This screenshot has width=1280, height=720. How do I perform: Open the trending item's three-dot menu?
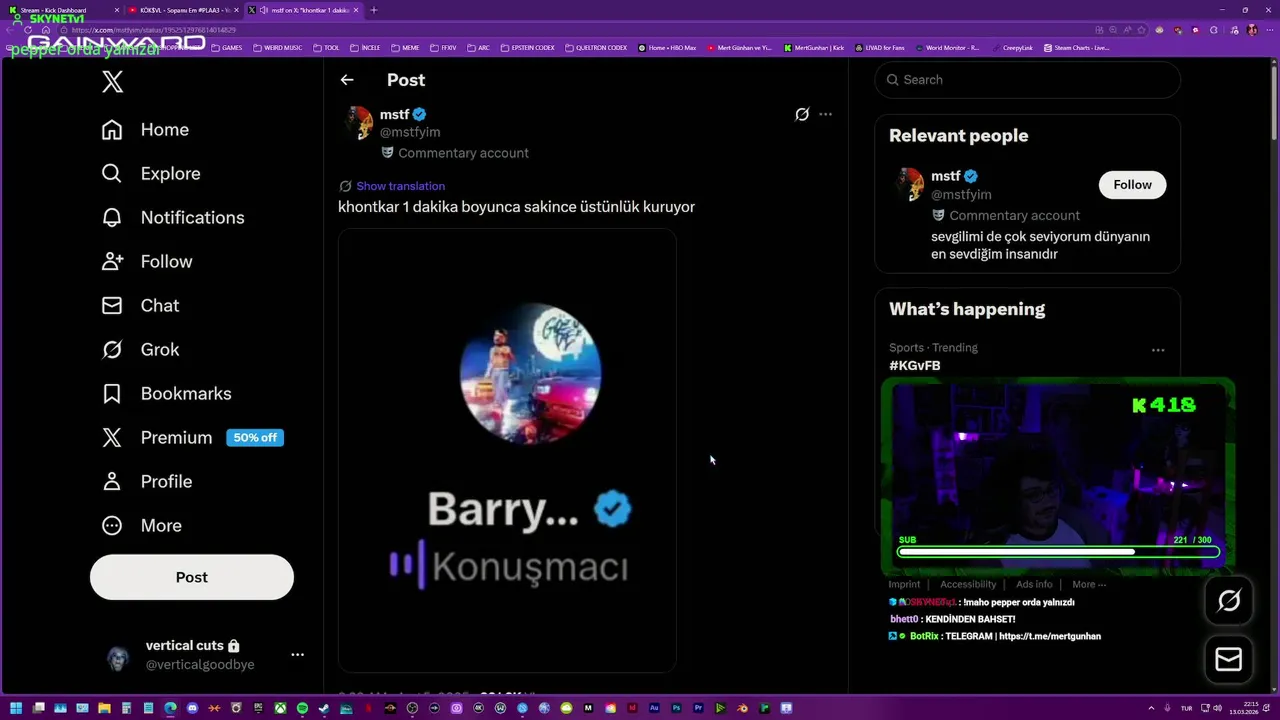[1158, 350]
